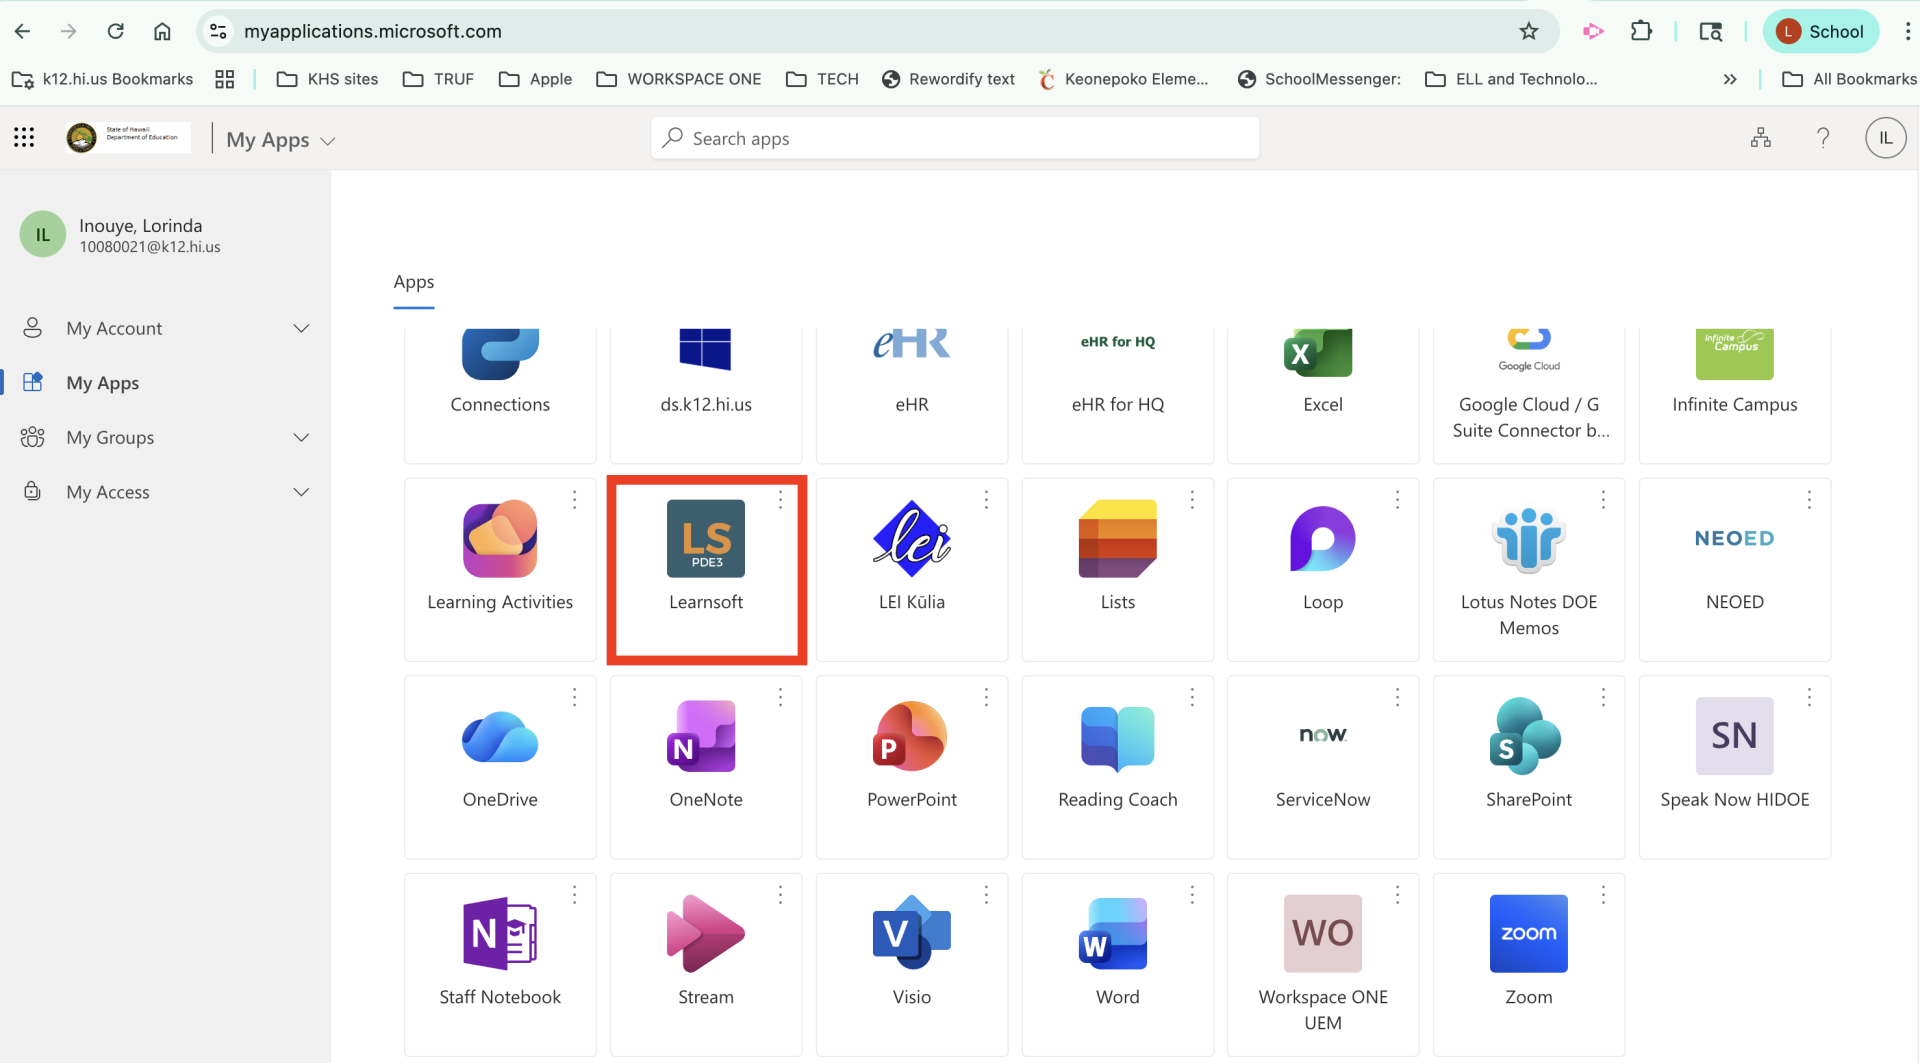The height and width of the screenshot is (1063, 1920).
Task: Open the My Apps header dropdown
Action: 280,140
